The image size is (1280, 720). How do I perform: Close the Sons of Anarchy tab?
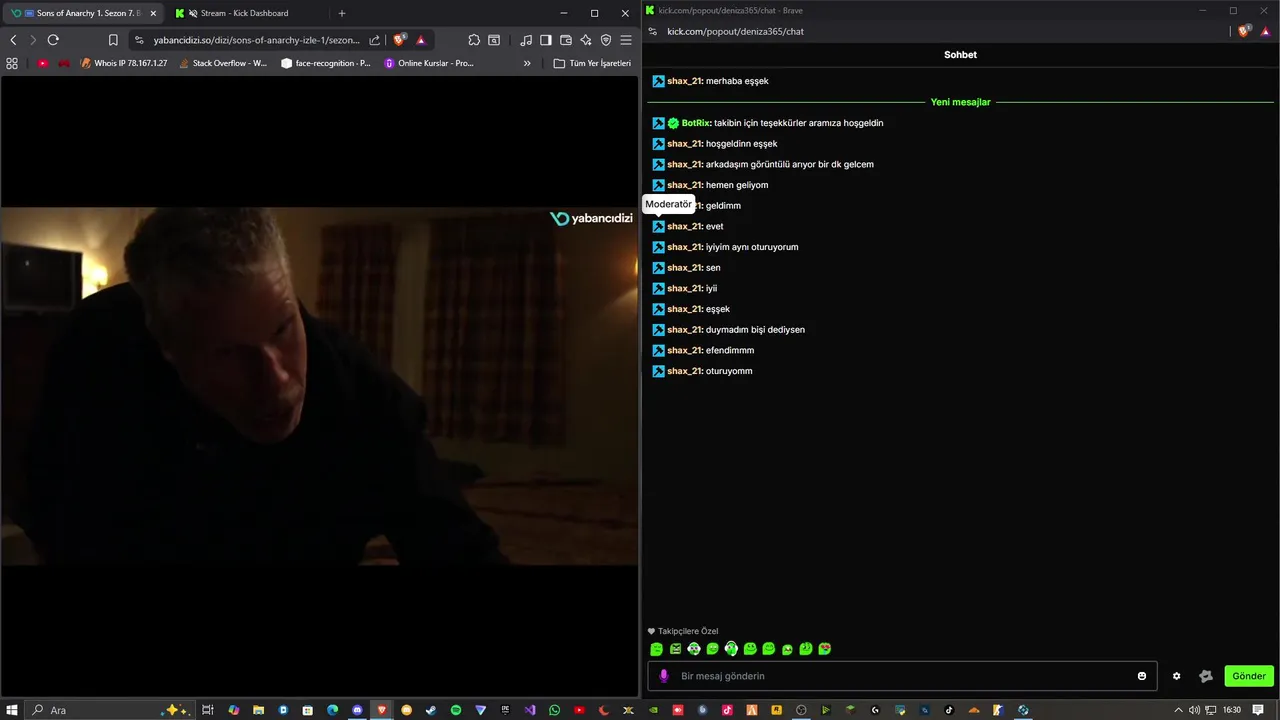click(153, 13)
